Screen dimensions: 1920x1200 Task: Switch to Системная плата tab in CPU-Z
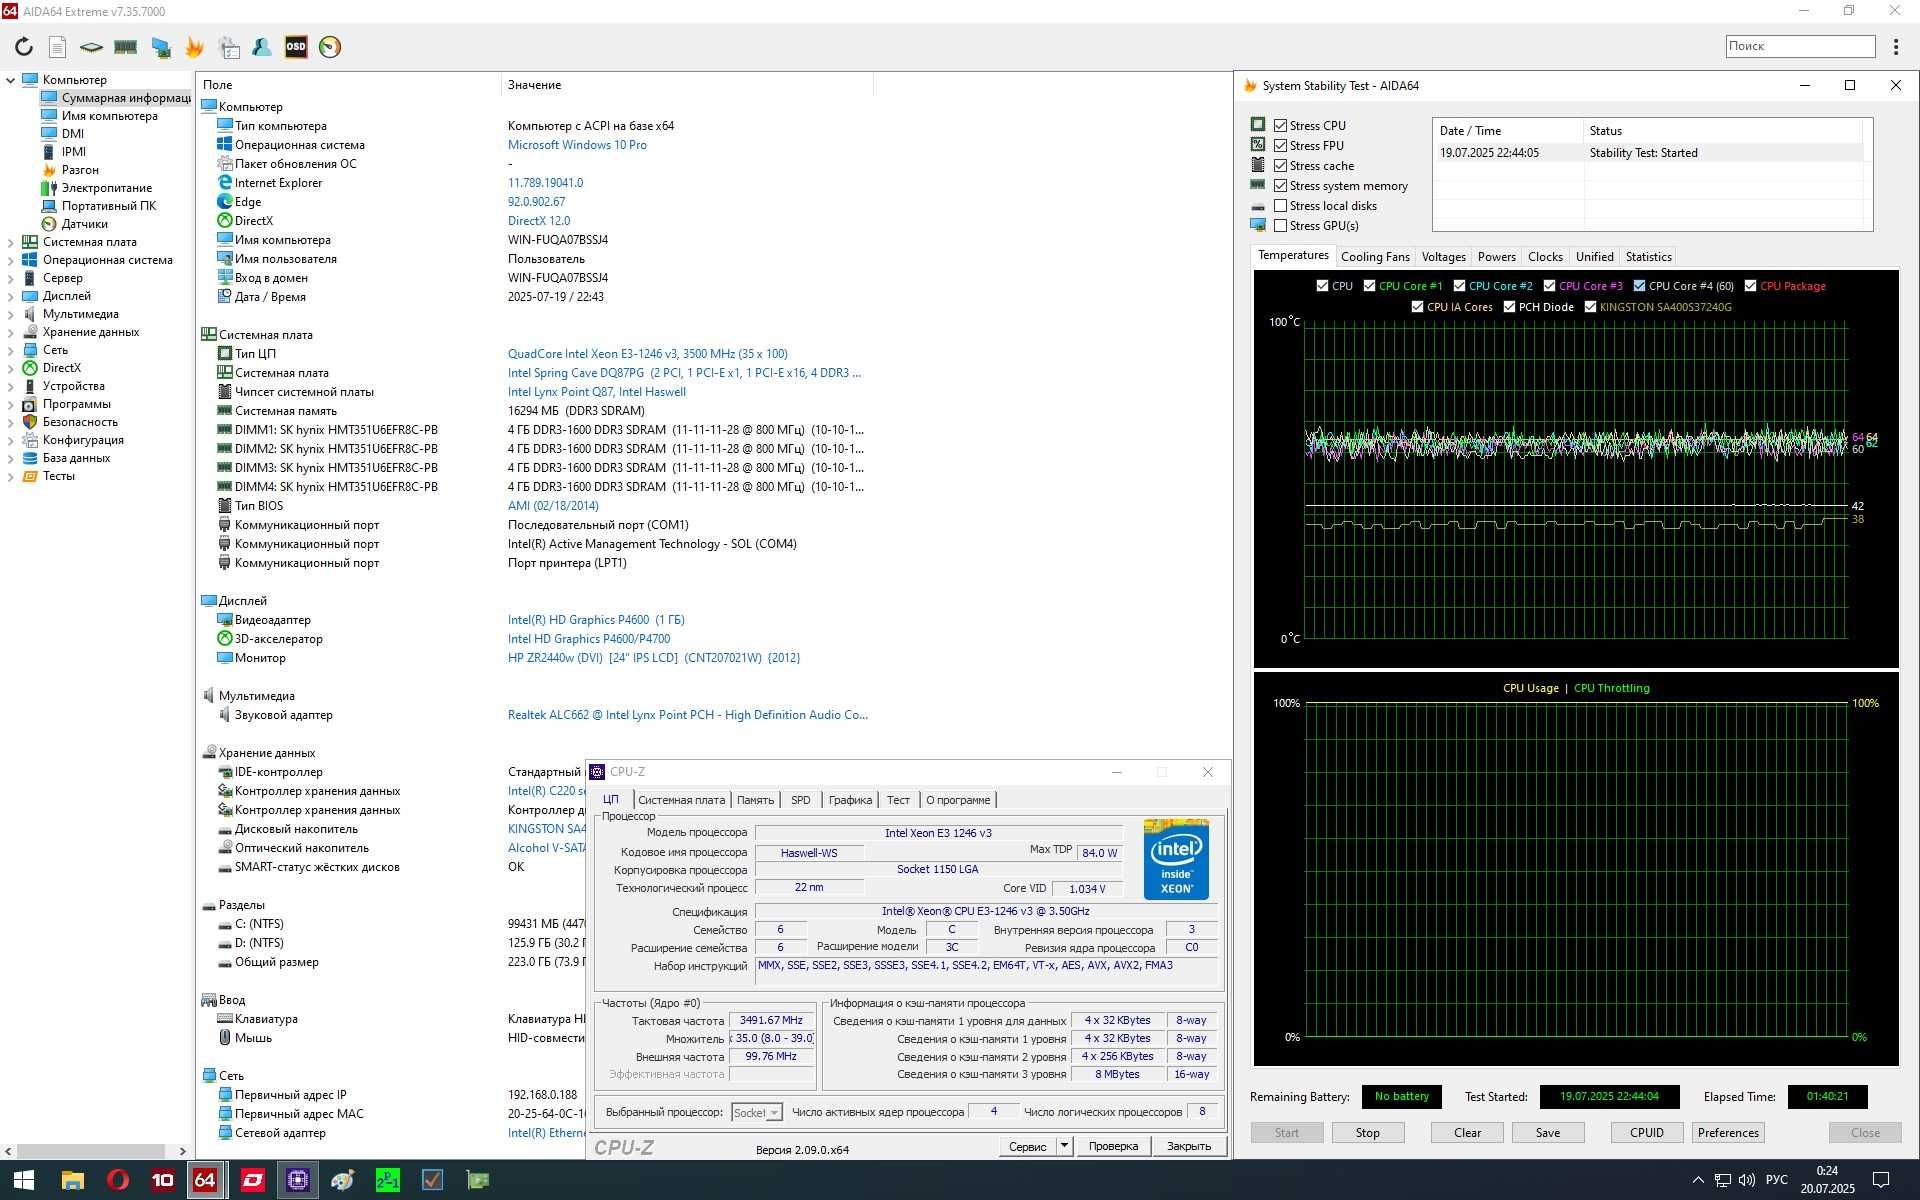[681, 800]
